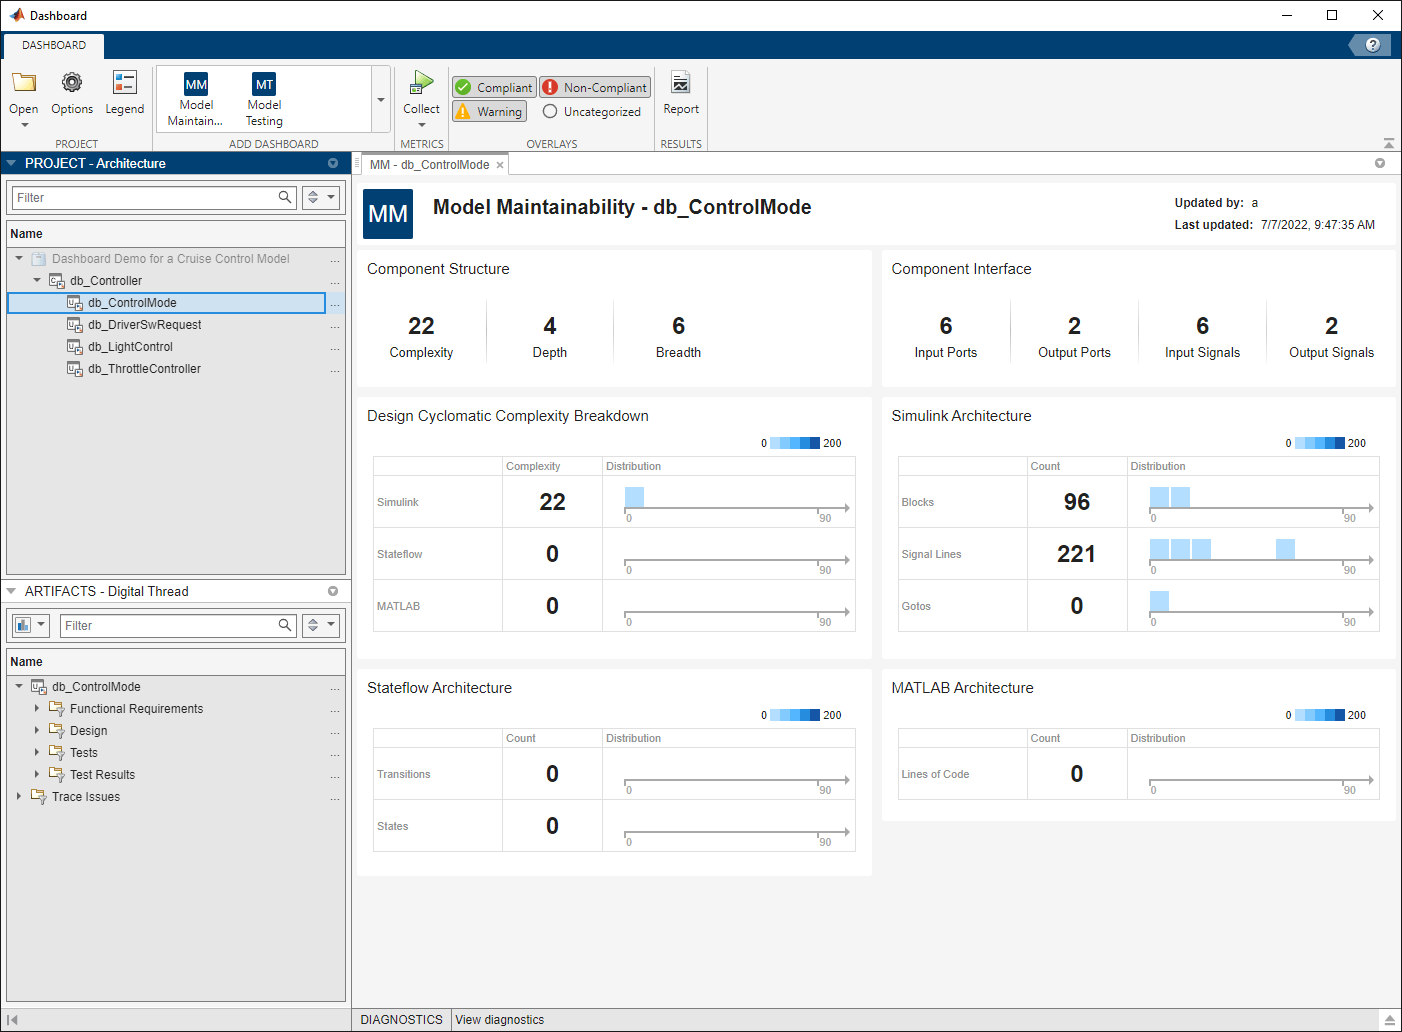Click View diagnostics link
The width and height of the screenshot is (1402, 1032).
click(500, 1020)
